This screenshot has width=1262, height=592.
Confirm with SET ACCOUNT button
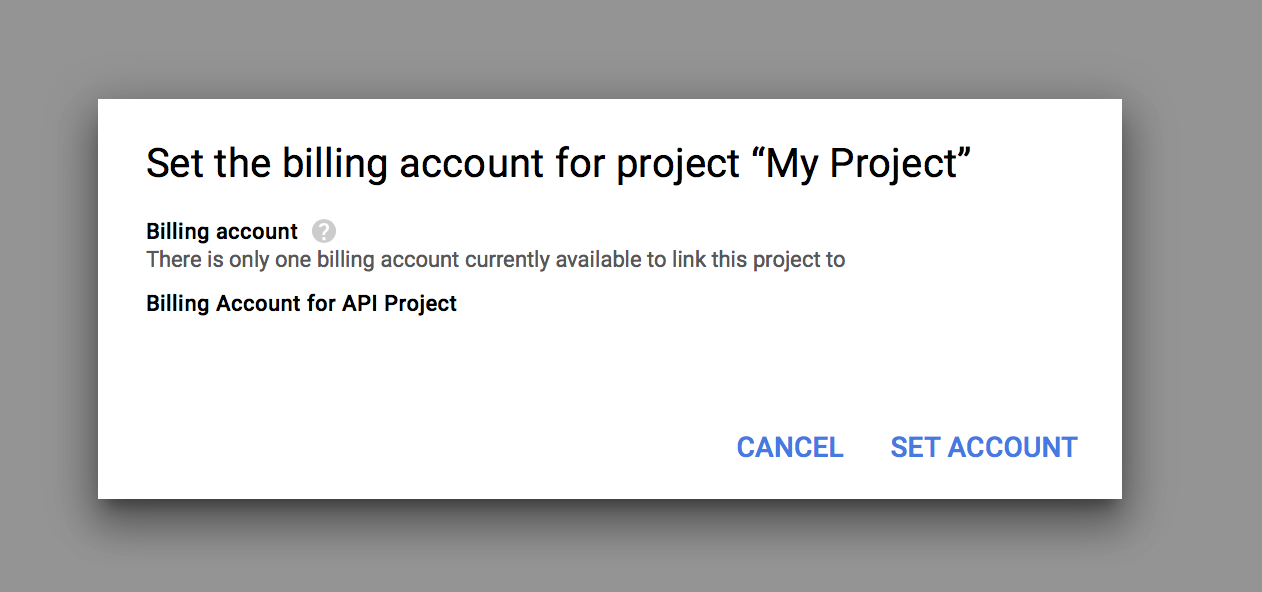984,447
